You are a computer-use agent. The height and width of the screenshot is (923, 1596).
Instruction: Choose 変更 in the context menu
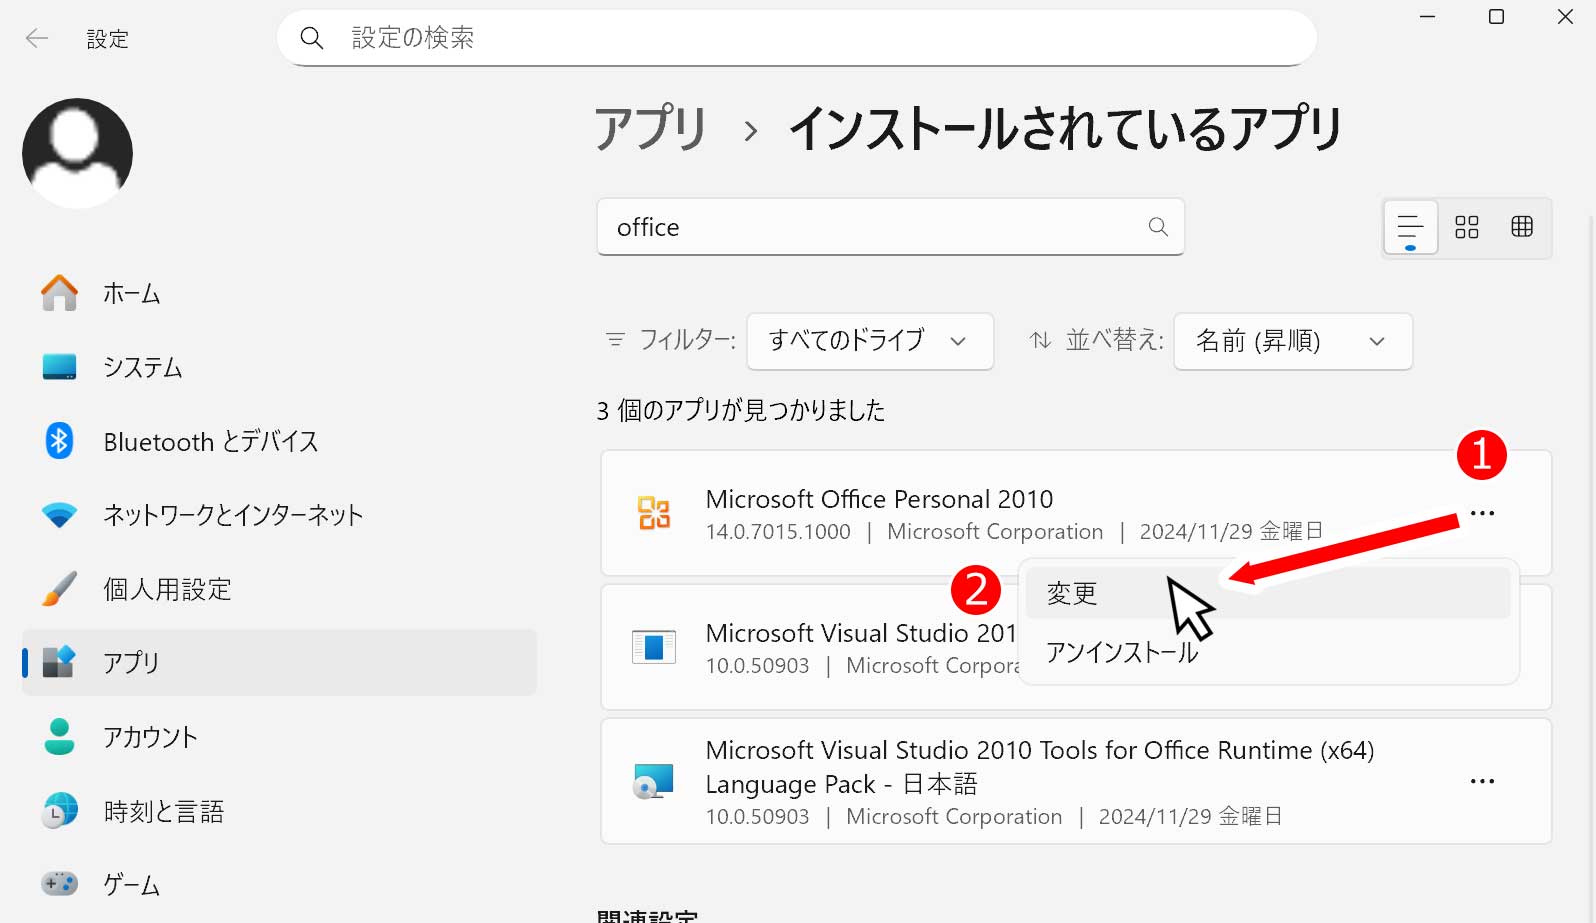[x=1268, y=593]
